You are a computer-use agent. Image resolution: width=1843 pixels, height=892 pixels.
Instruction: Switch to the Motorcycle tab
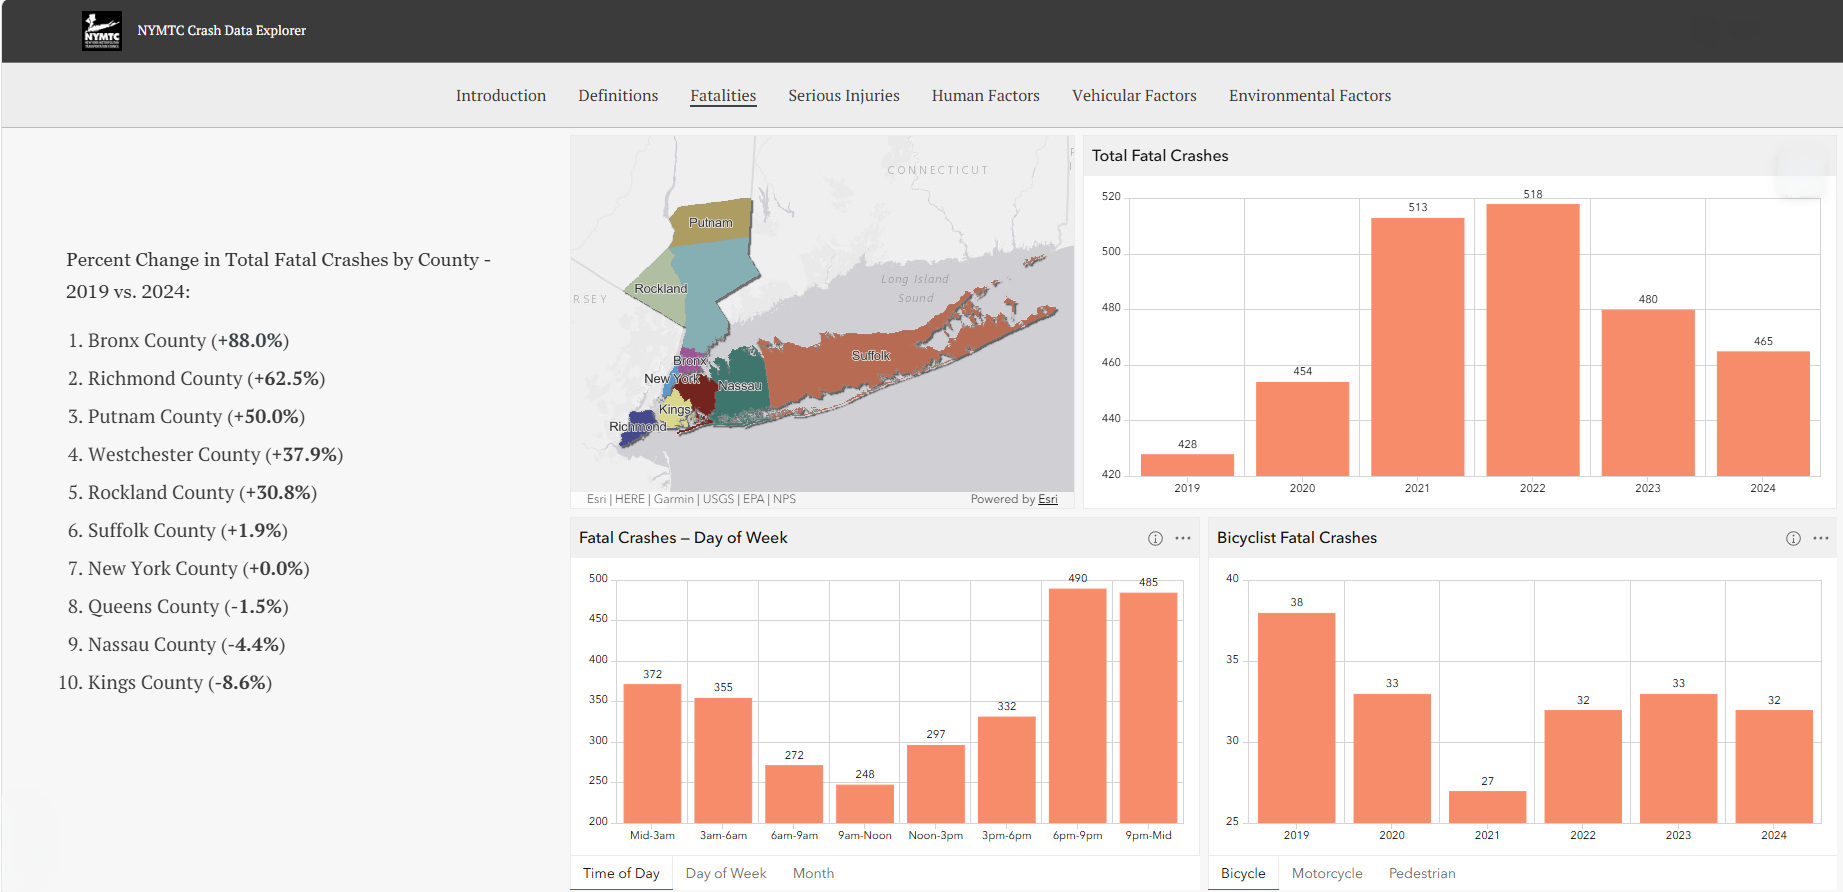click(1327, 873)
